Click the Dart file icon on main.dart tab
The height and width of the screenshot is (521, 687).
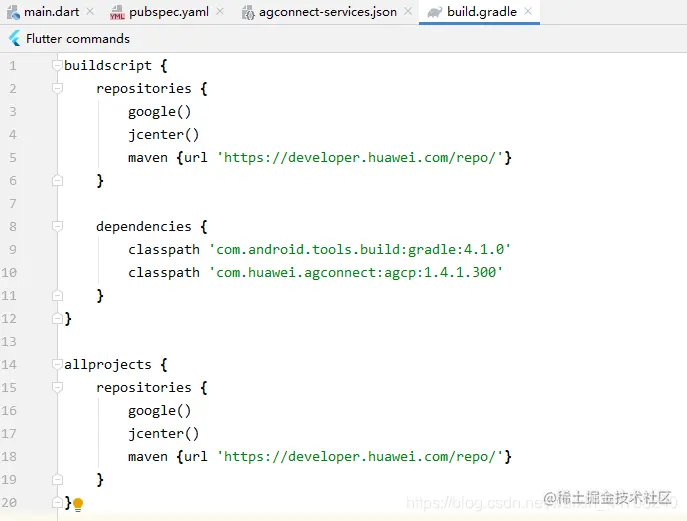pyautogui.click(x=13, y=12)
